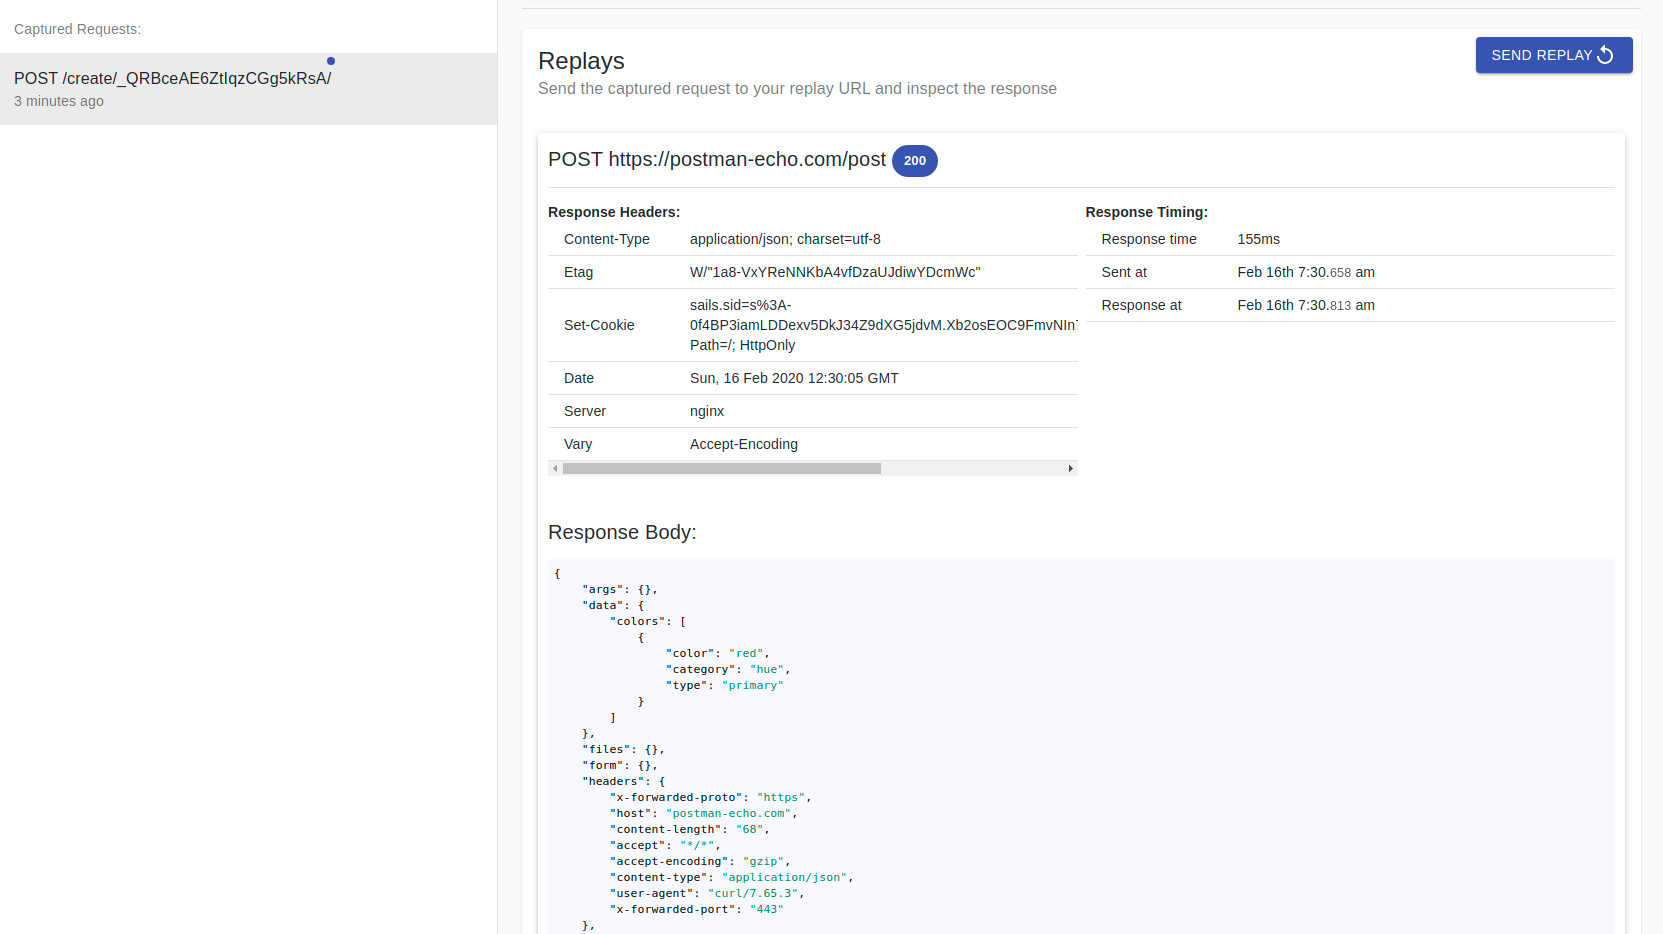The width and height of the screenshot is (1663, 934).
Task: Click the Captured Requests label
Action: tap(77, 29)
